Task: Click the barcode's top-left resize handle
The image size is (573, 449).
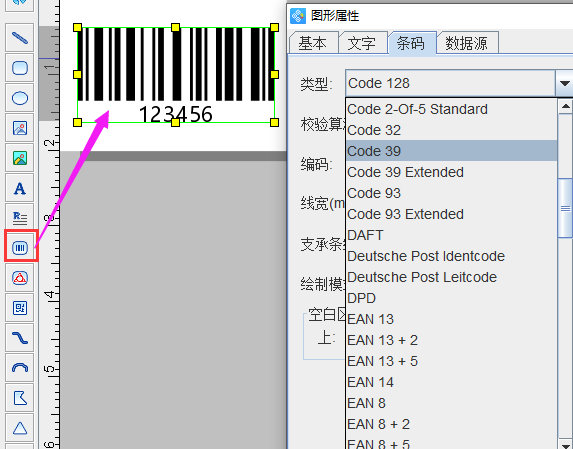Action: tap(77, 27)
